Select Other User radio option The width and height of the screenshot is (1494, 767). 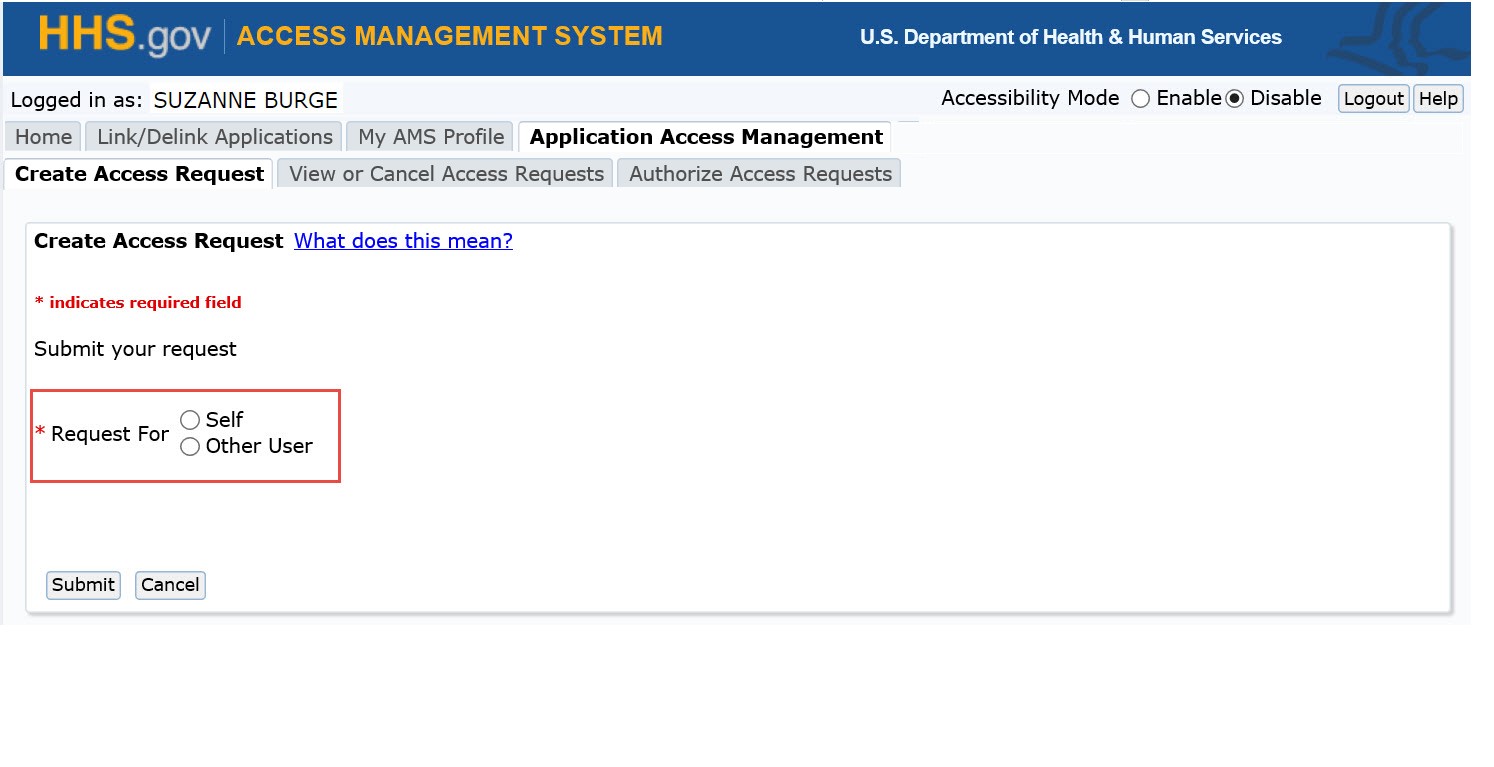point(190,447)
